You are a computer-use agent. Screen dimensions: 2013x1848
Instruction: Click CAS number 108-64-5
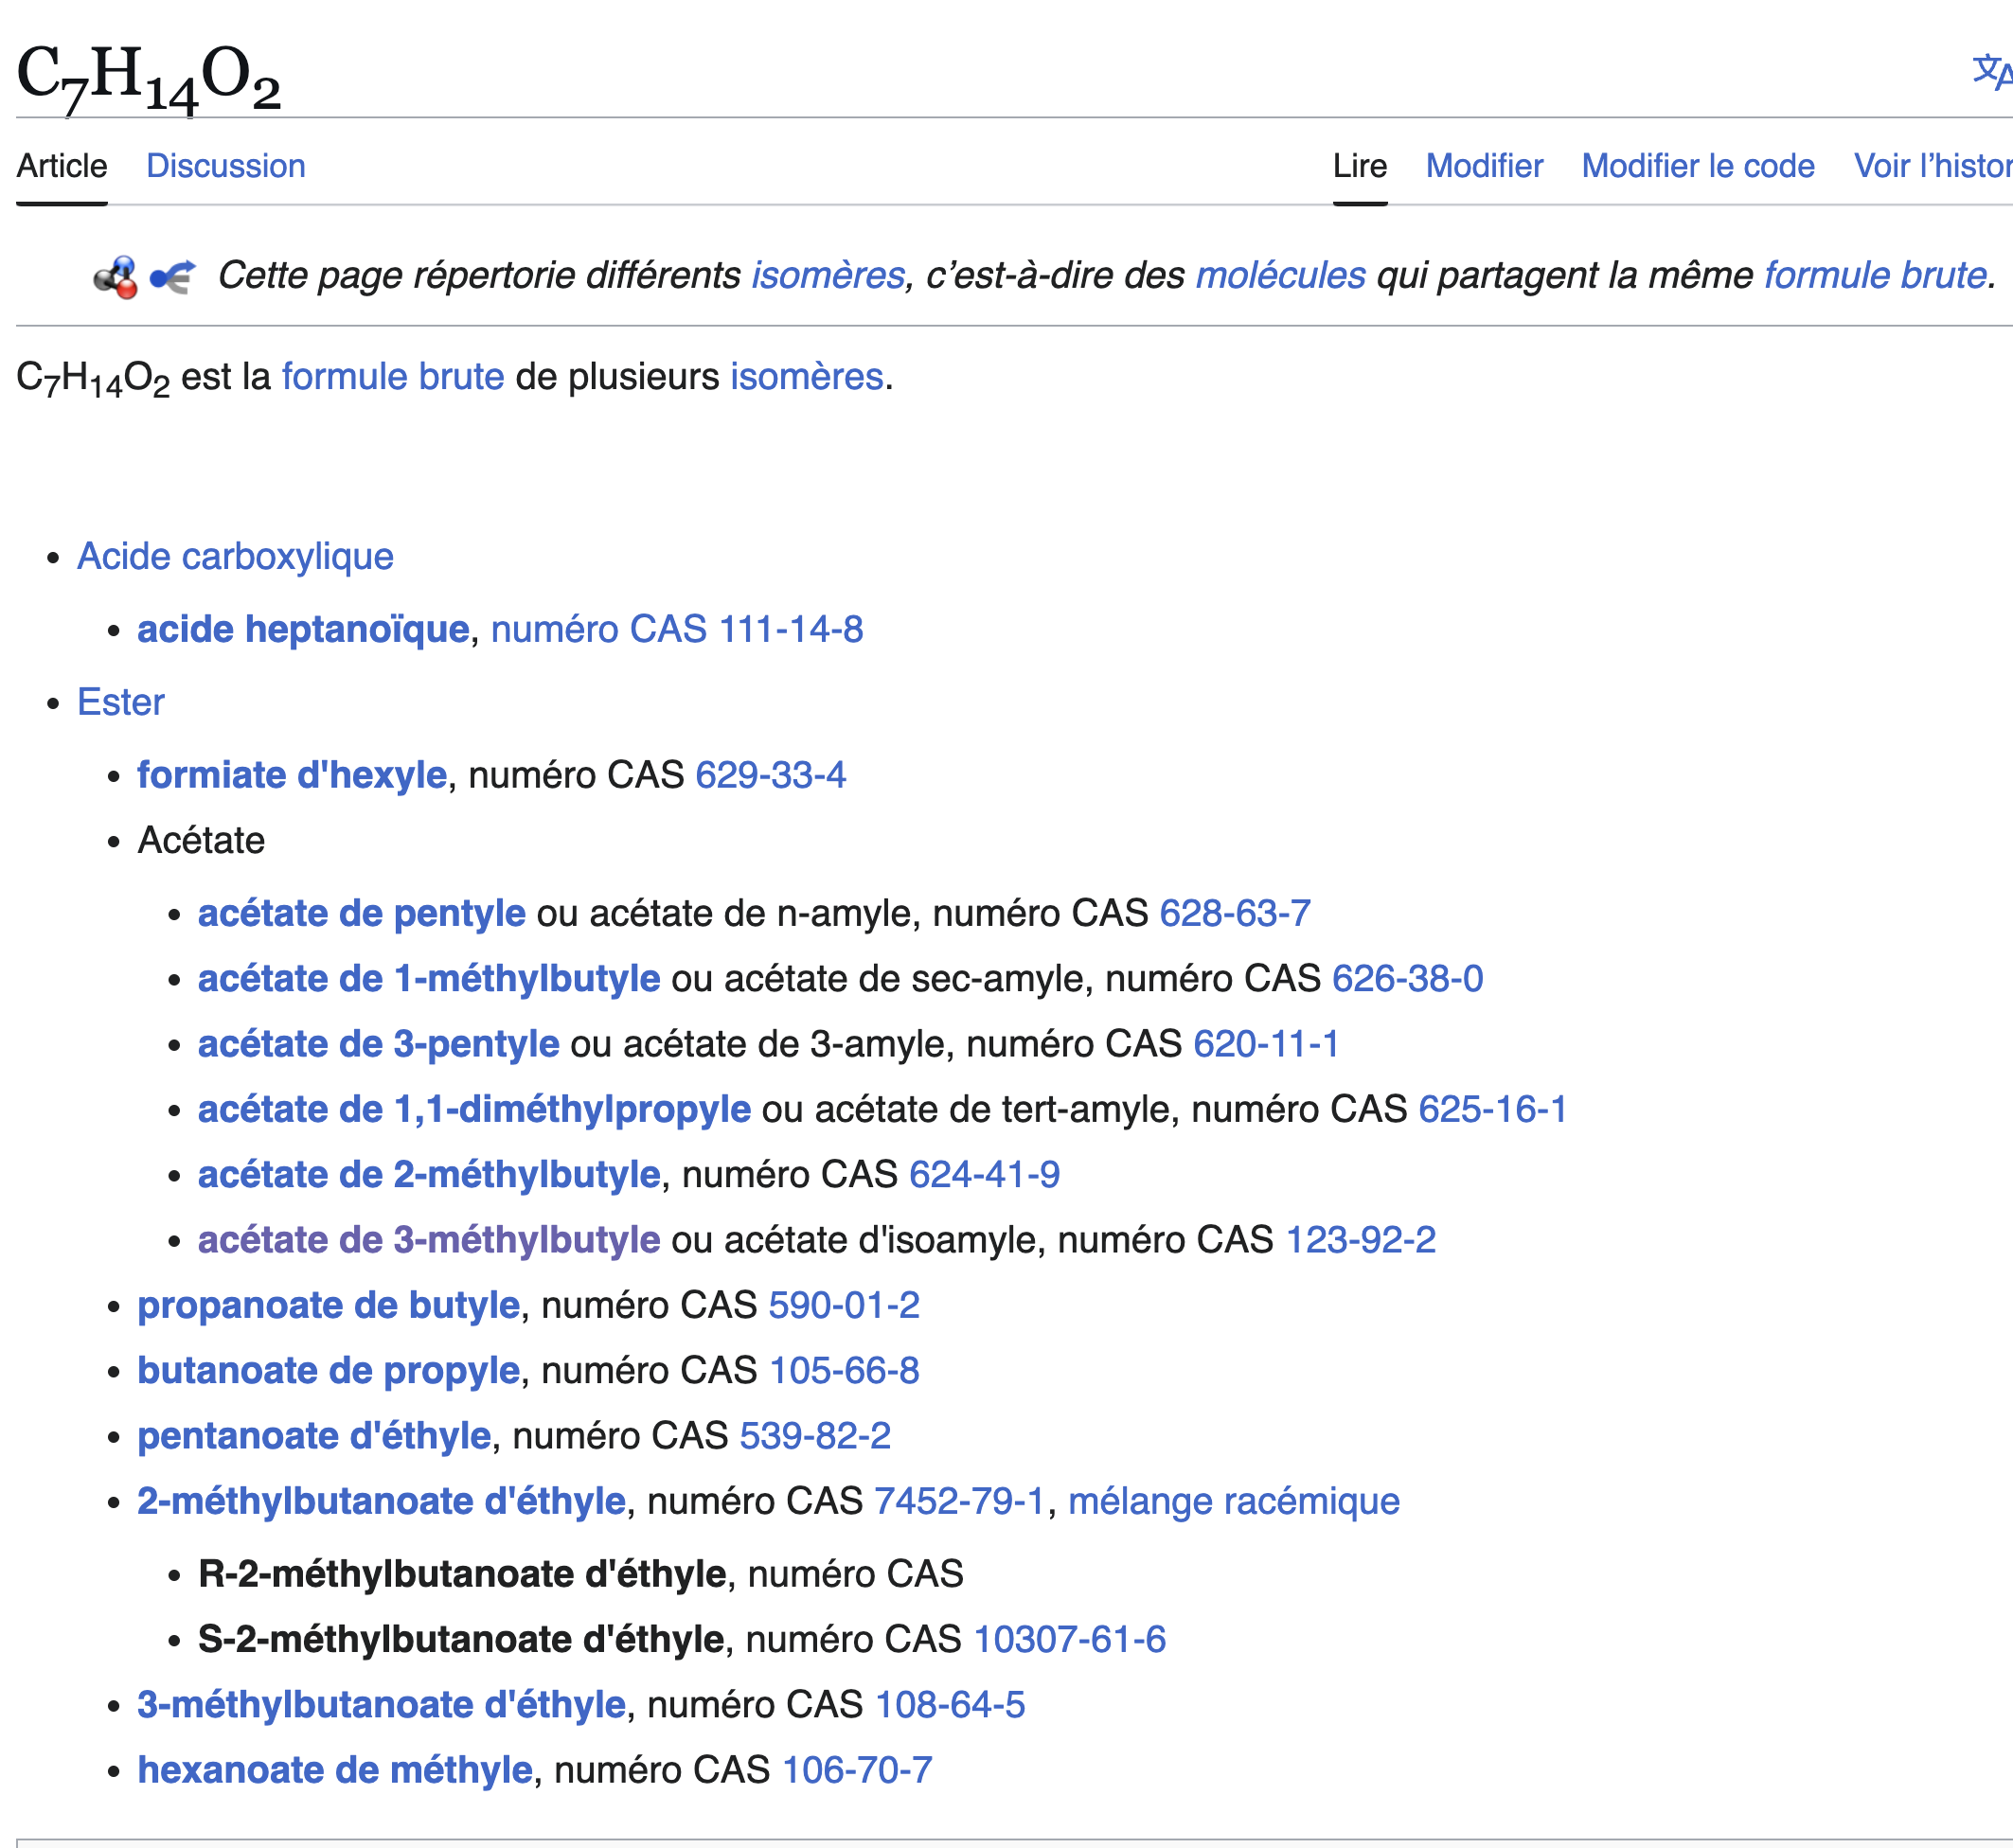click(x=950, y=1705)
